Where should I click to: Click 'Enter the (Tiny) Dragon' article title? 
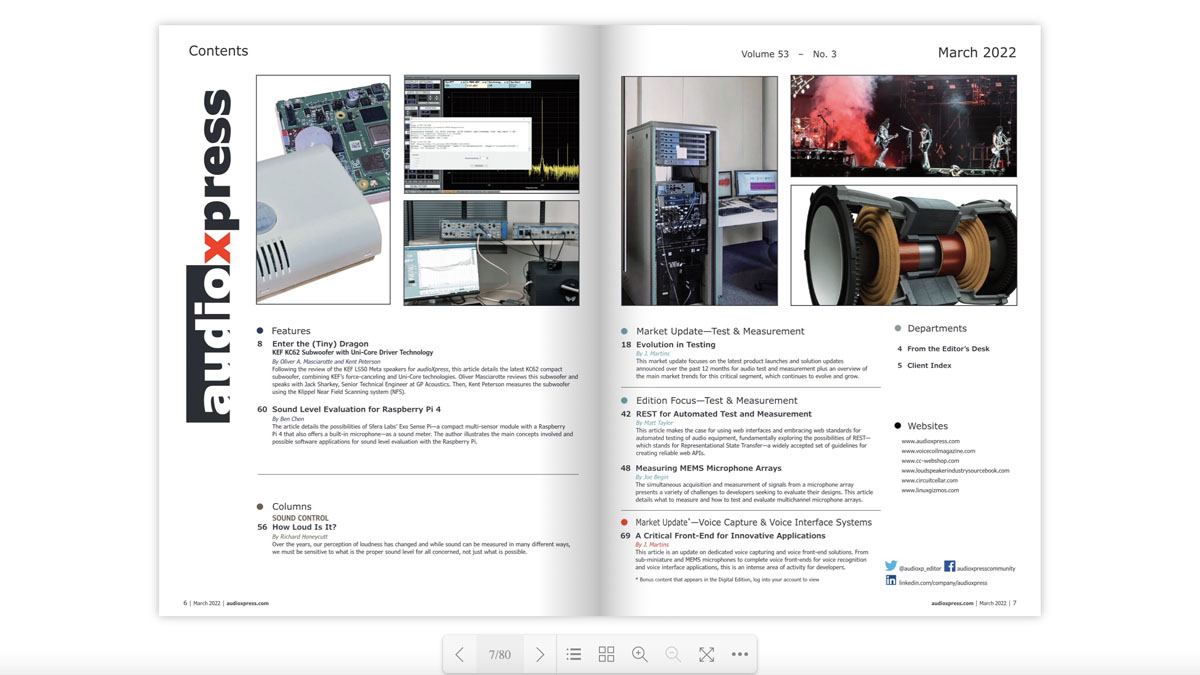coord(320,344)
